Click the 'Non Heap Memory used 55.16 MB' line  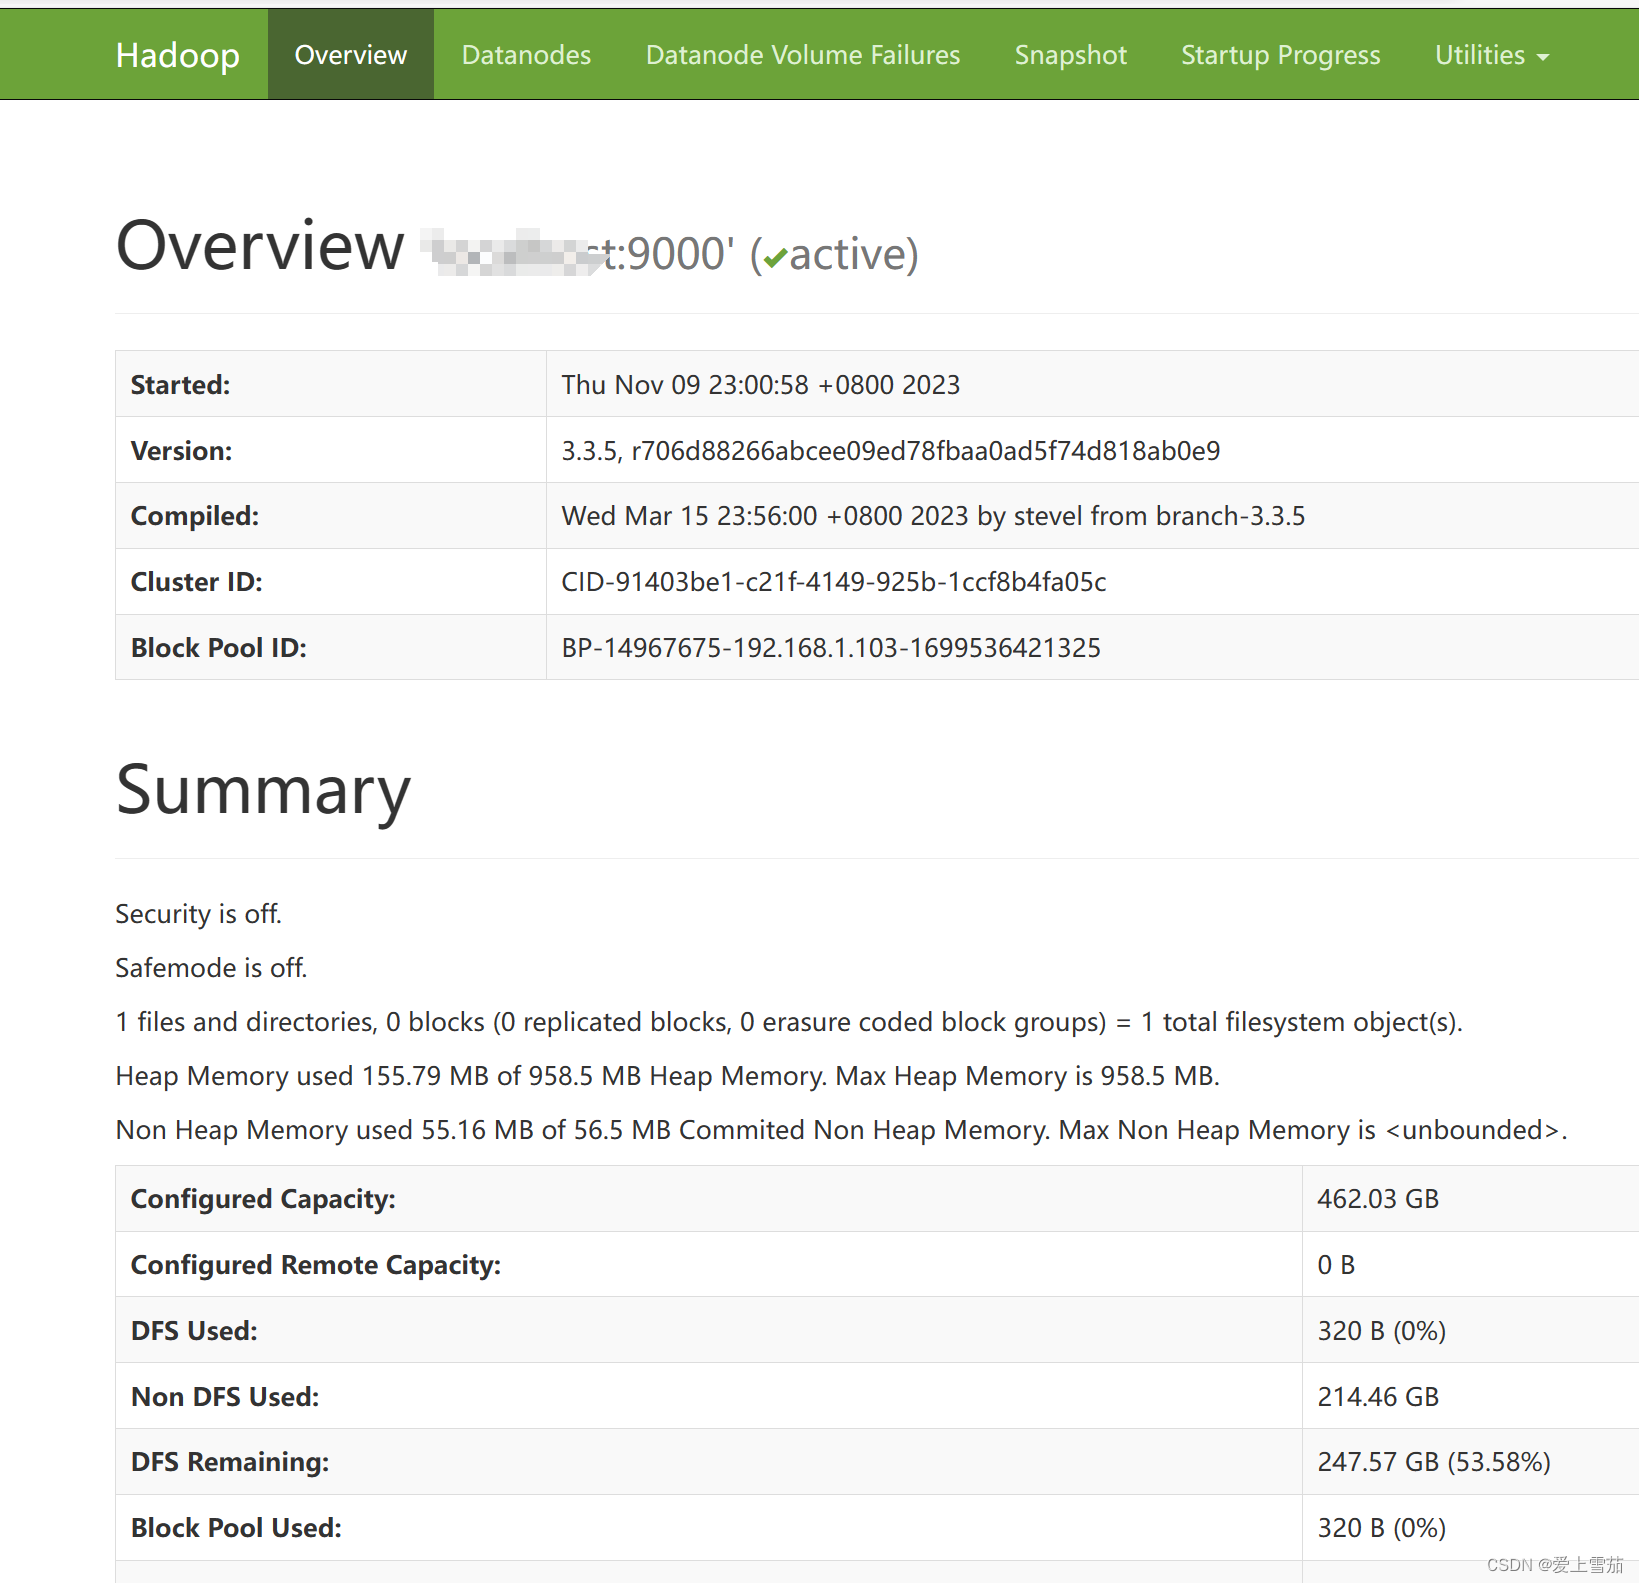[841, 1130]
